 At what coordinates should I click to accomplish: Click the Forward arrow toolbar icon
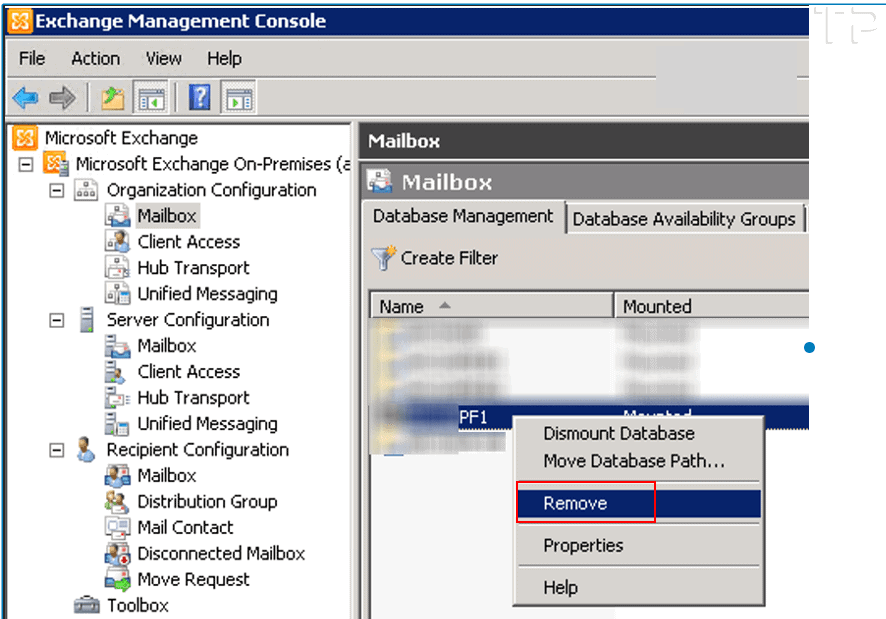[62, 98]
